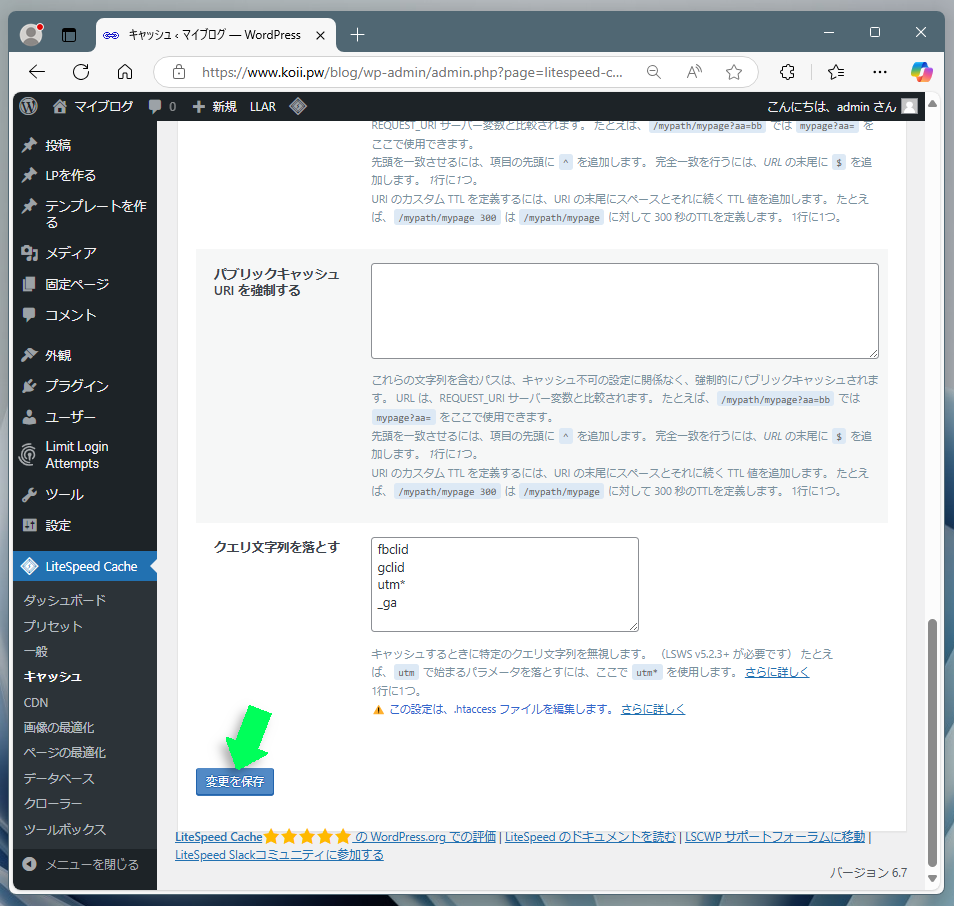The height and width of the screenshot is (906, 954).
Task: Click the admin user avatar
Action: point(910,106)
